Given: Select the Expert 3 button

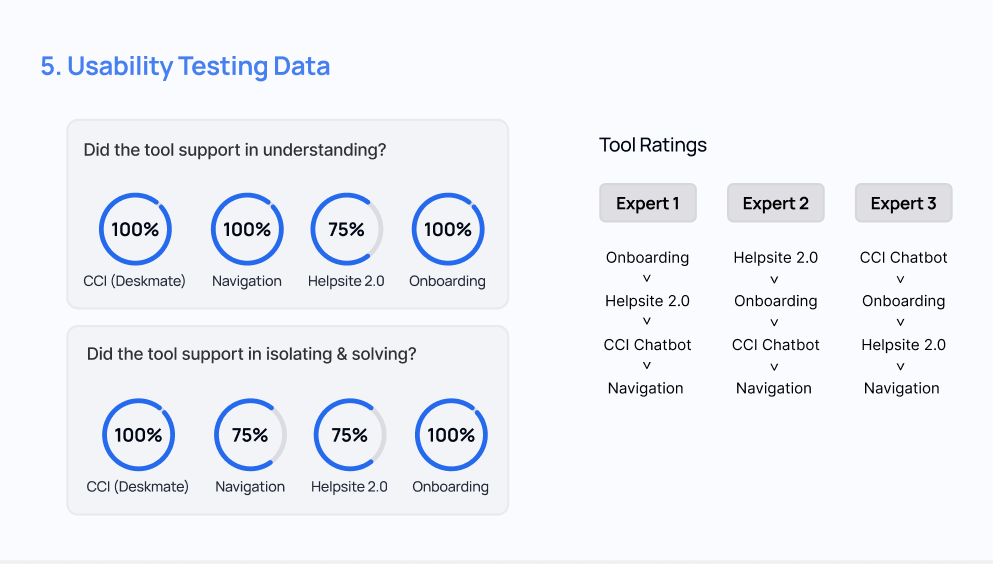Looking at the screenshot, I should point(904,203).
